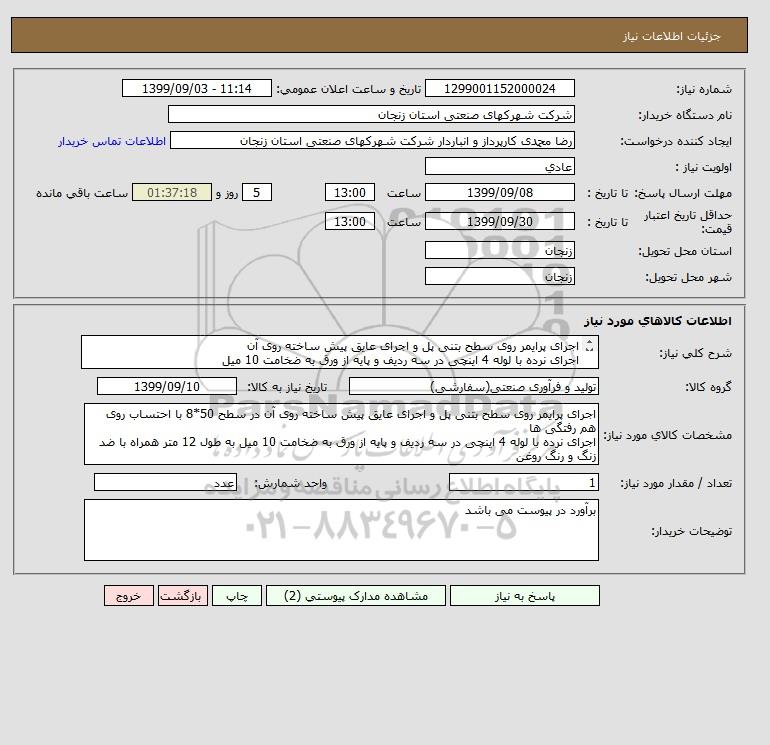Click the 'چاپ' print button
Image resolution: width=770 pixels, height=745 pixels.
coord(237,596)
